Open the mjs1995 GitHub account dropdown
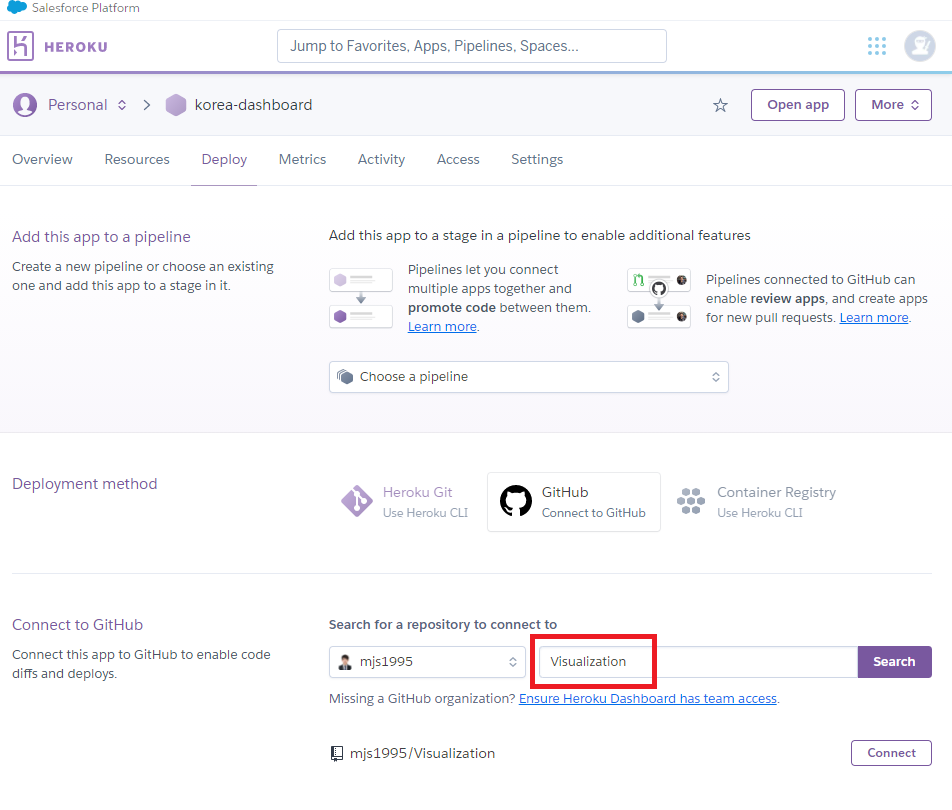This screenshot has width=952, height=810. (x=427, y=662)
